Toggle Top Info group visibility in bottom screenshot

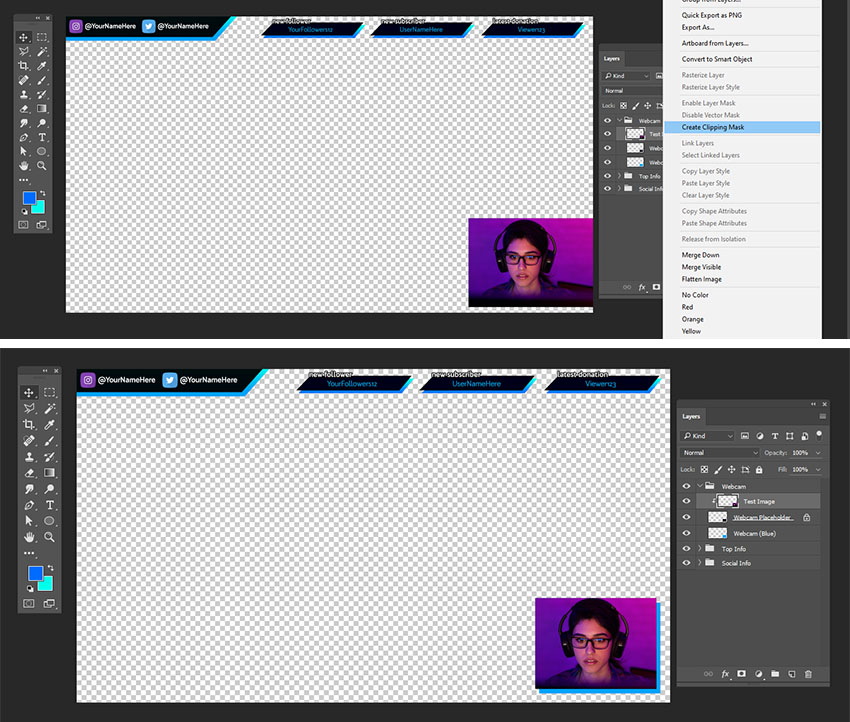pyautogui.click(x=686, y=549)
